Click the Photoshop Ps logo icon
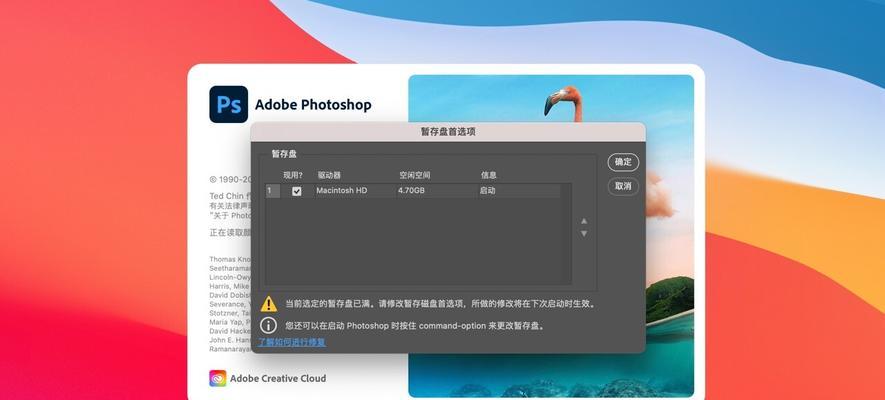The height and width of the screenshot is (400, 885). (x=229, y=104)
